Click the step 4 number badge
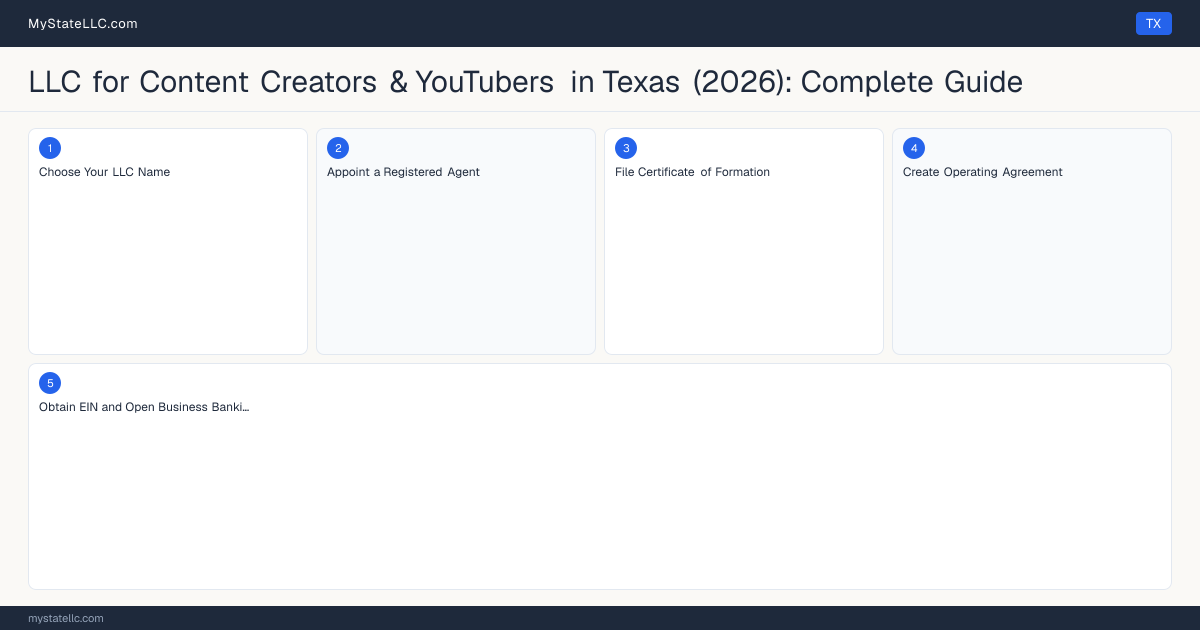 pyautogui.click(x=914, y=148)
